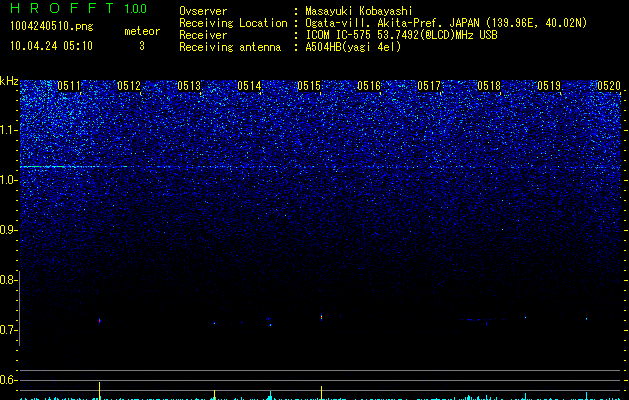The width and height of the screenshot is (629, 400).
Task: Click the date stamp 10.04.24 05:10
Action: click(51, 46)
